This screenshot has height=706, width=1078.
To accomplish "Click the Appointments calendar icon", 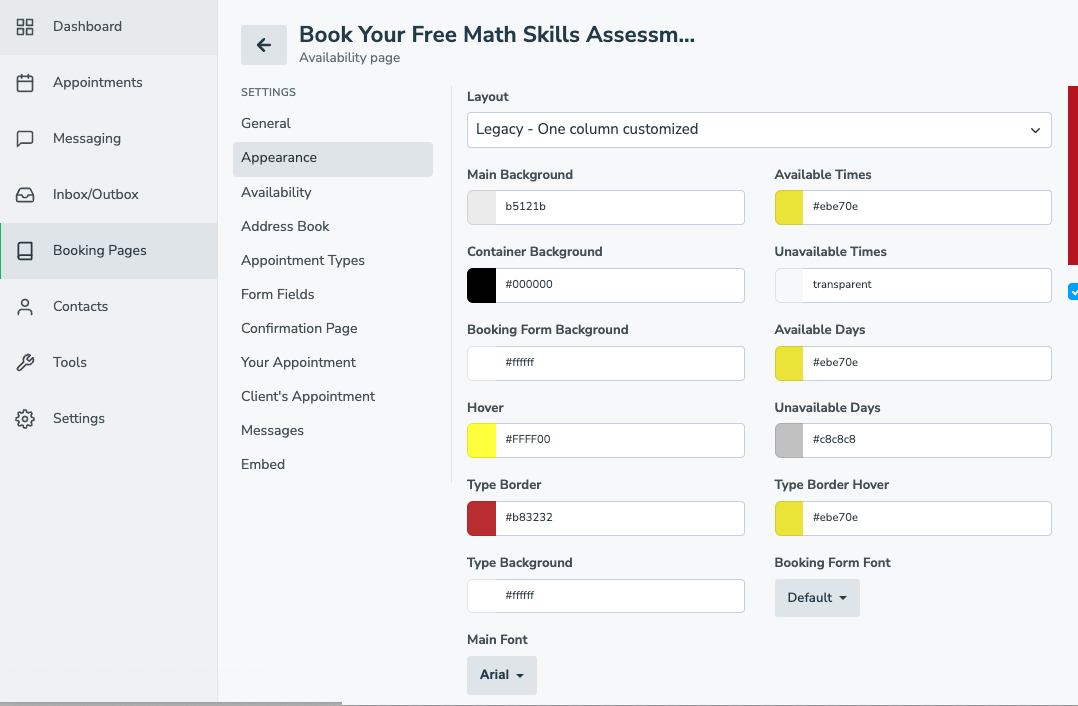I will [25, 82].
